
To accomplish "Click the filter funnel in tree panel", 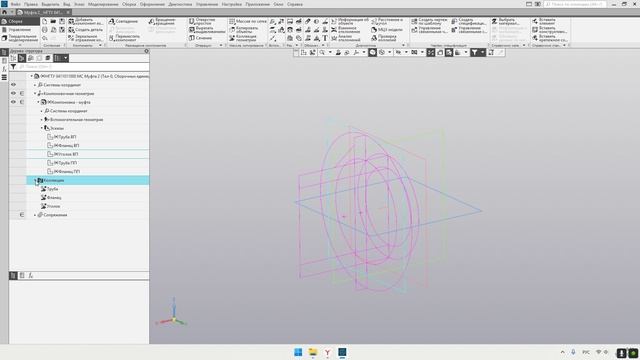I will click(x=13, y=67).
